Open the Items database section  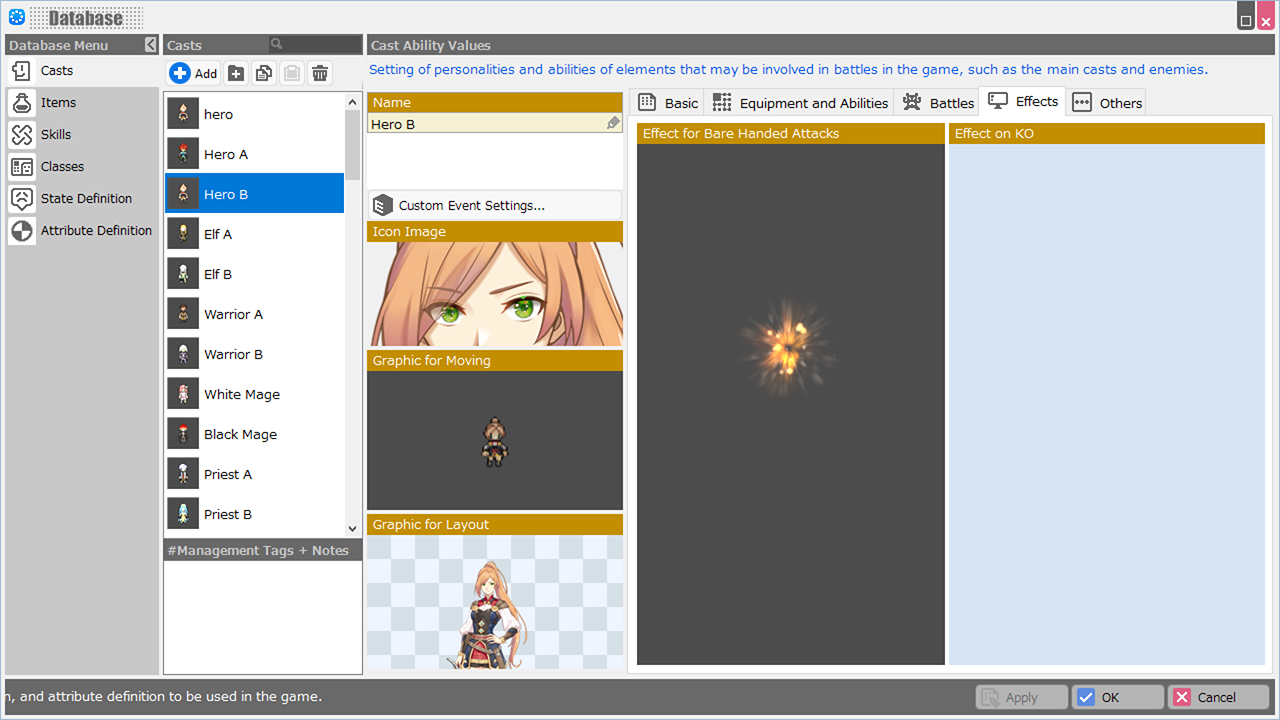[58, 103]
